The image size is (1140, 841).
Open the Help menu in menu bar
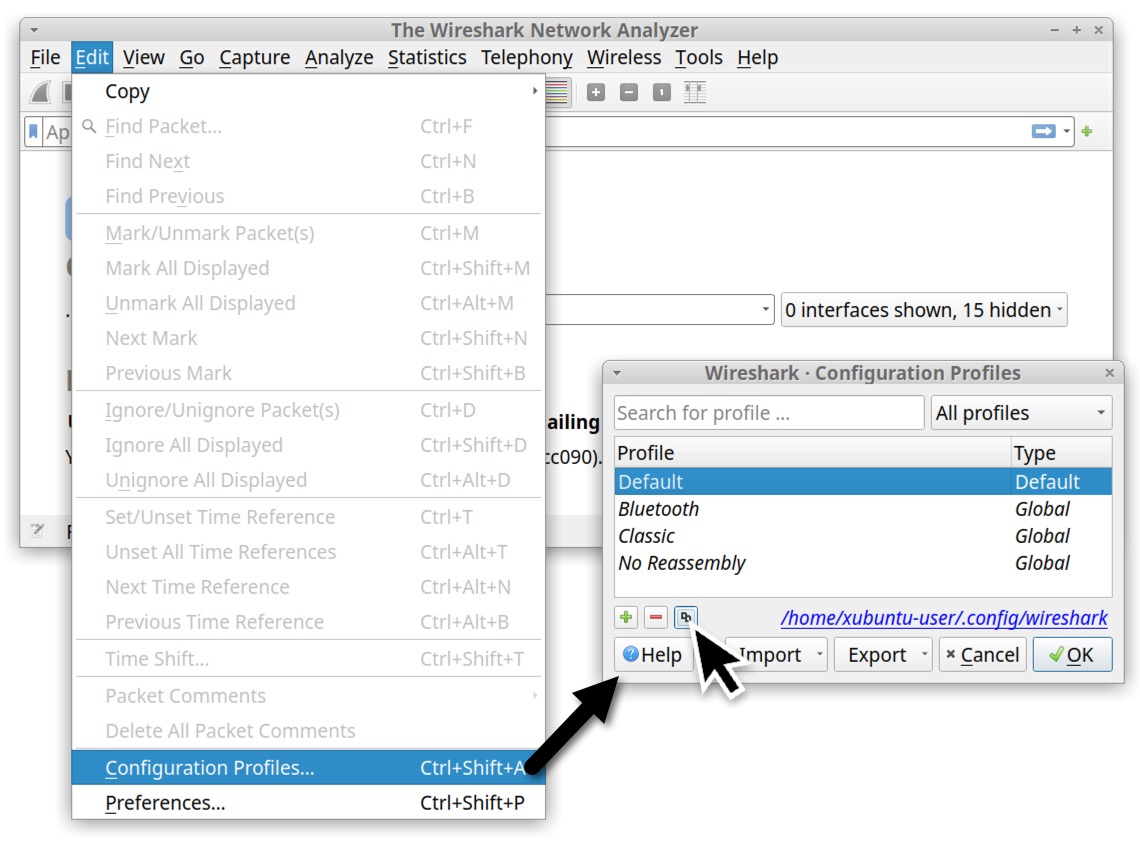(757, 57)
